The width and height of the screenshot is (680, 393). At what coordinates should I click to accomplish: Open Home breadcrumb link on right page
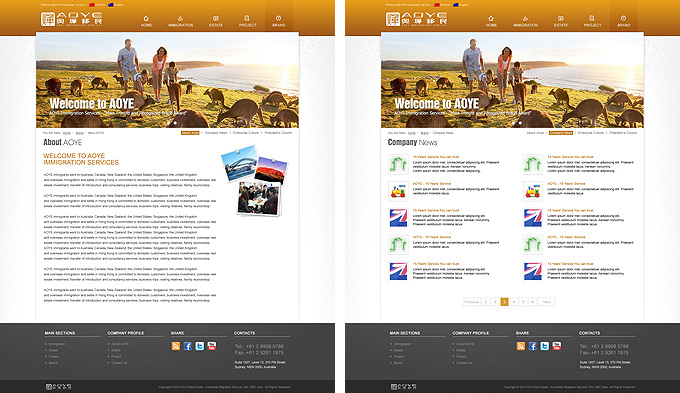[x=412, y=133]
